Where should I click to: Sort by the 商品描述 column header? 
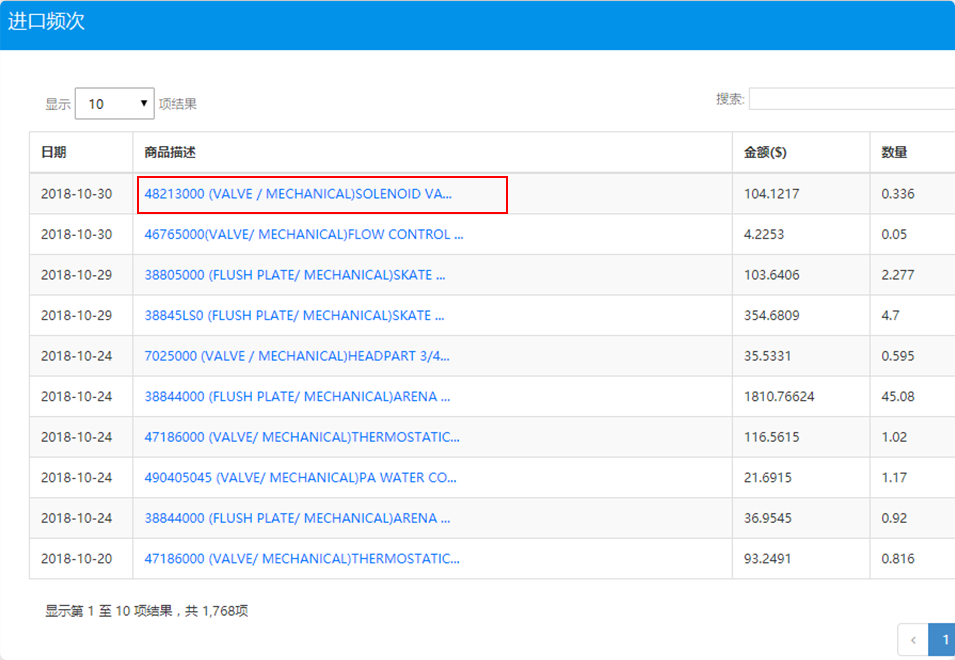pos(432,152)
